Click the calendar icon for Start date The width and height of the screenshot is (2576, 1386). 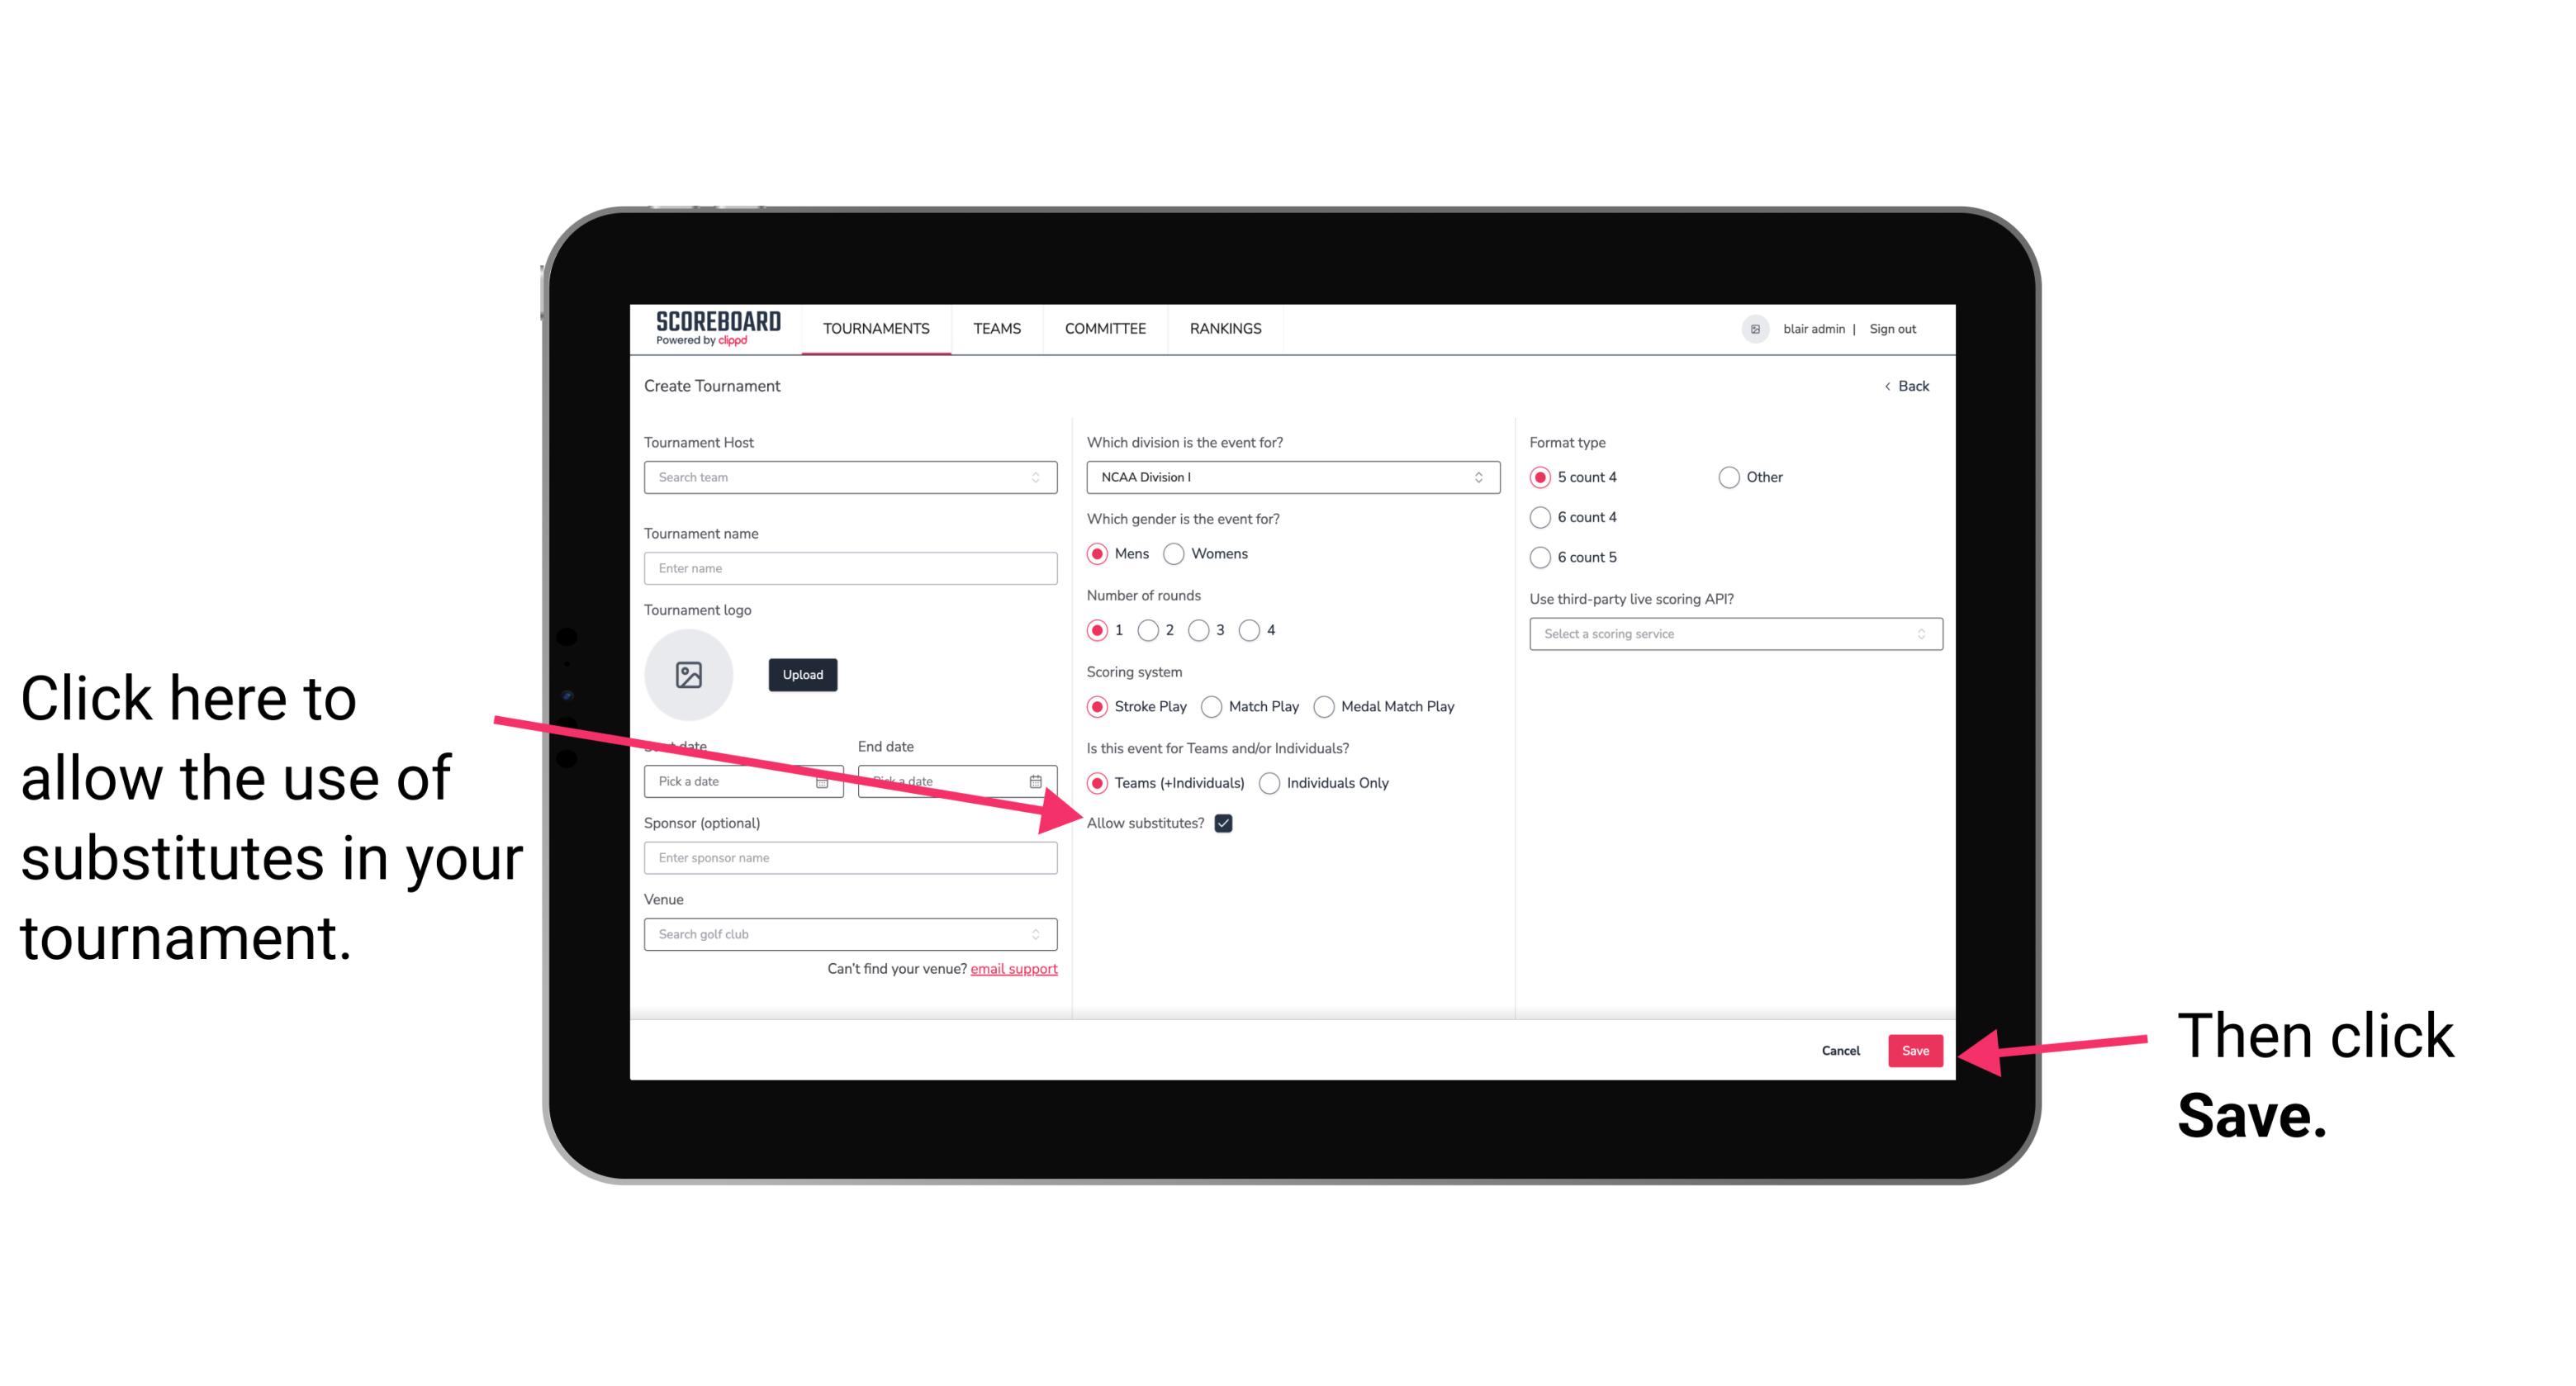(x=824, y=780)
